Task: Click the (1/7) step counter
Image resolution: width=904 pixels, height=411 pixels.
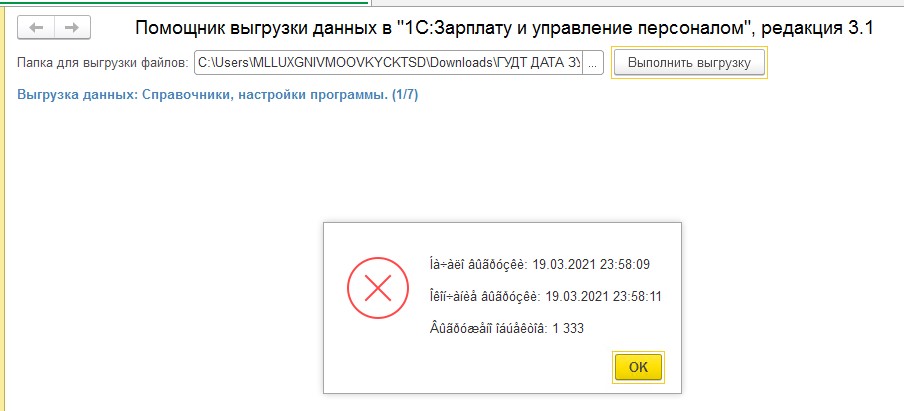Action: click(403, 95)
